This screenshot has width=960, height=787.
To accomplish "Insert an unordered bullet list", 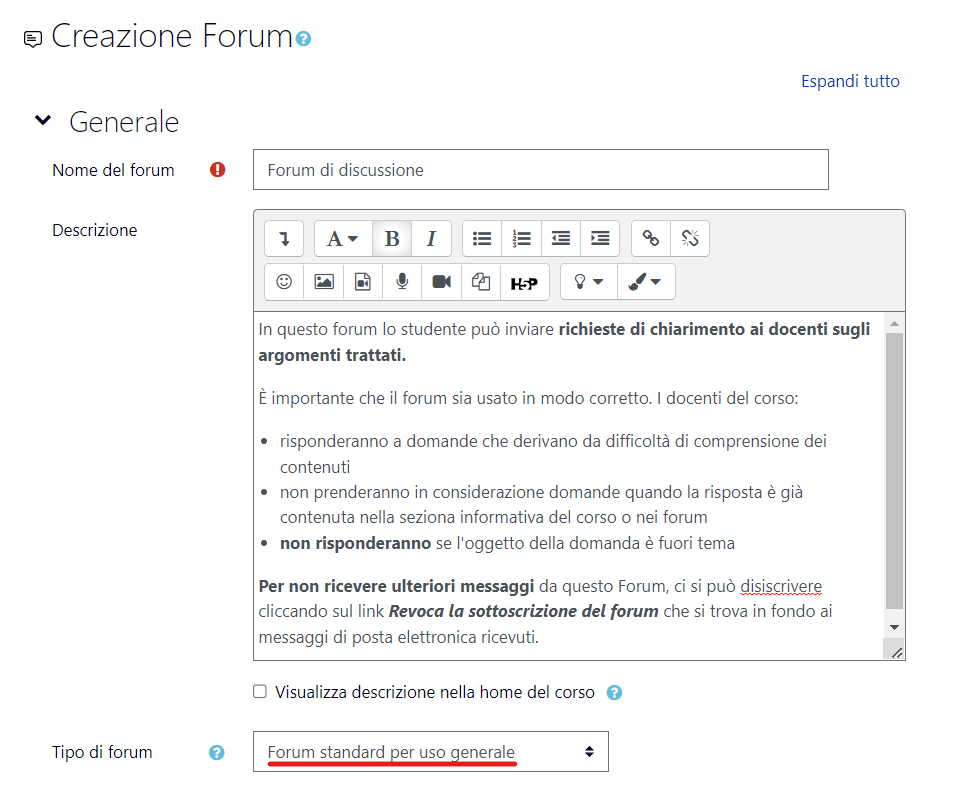I will coord(482,238).
